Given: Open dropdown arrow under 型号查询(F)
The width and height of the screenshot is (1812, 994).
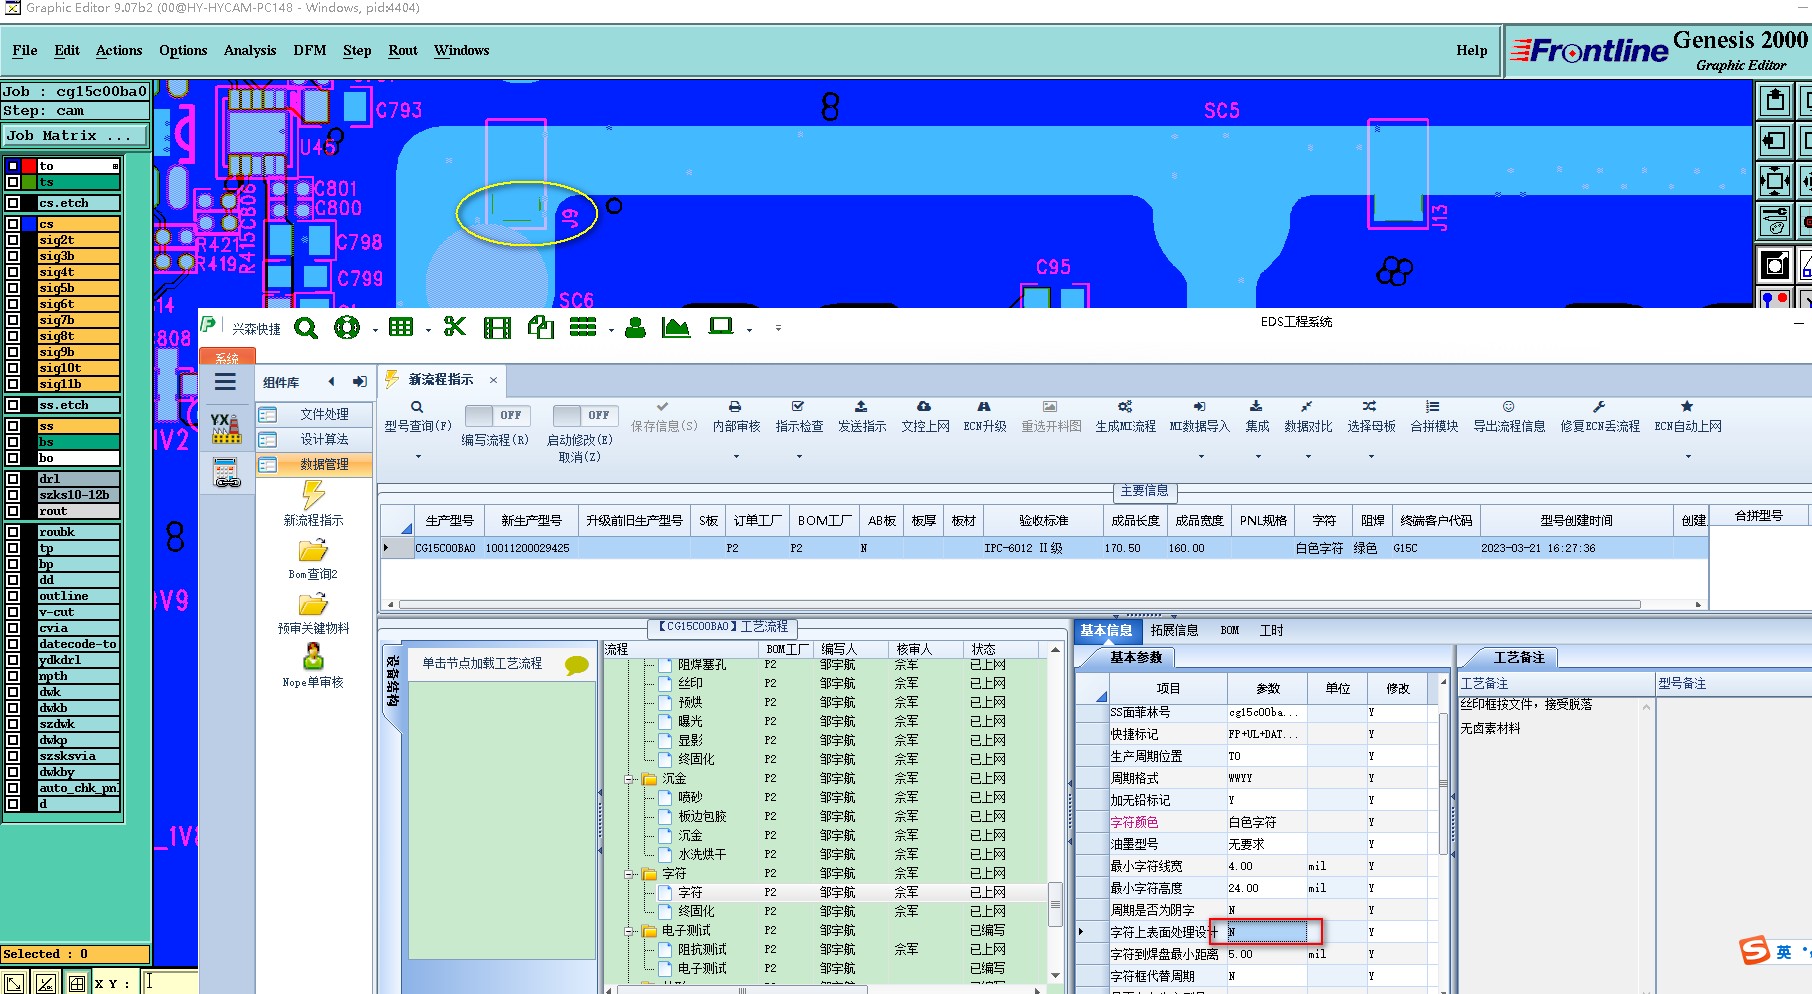Looking at the screenshot, I should [x=418, y=457].
